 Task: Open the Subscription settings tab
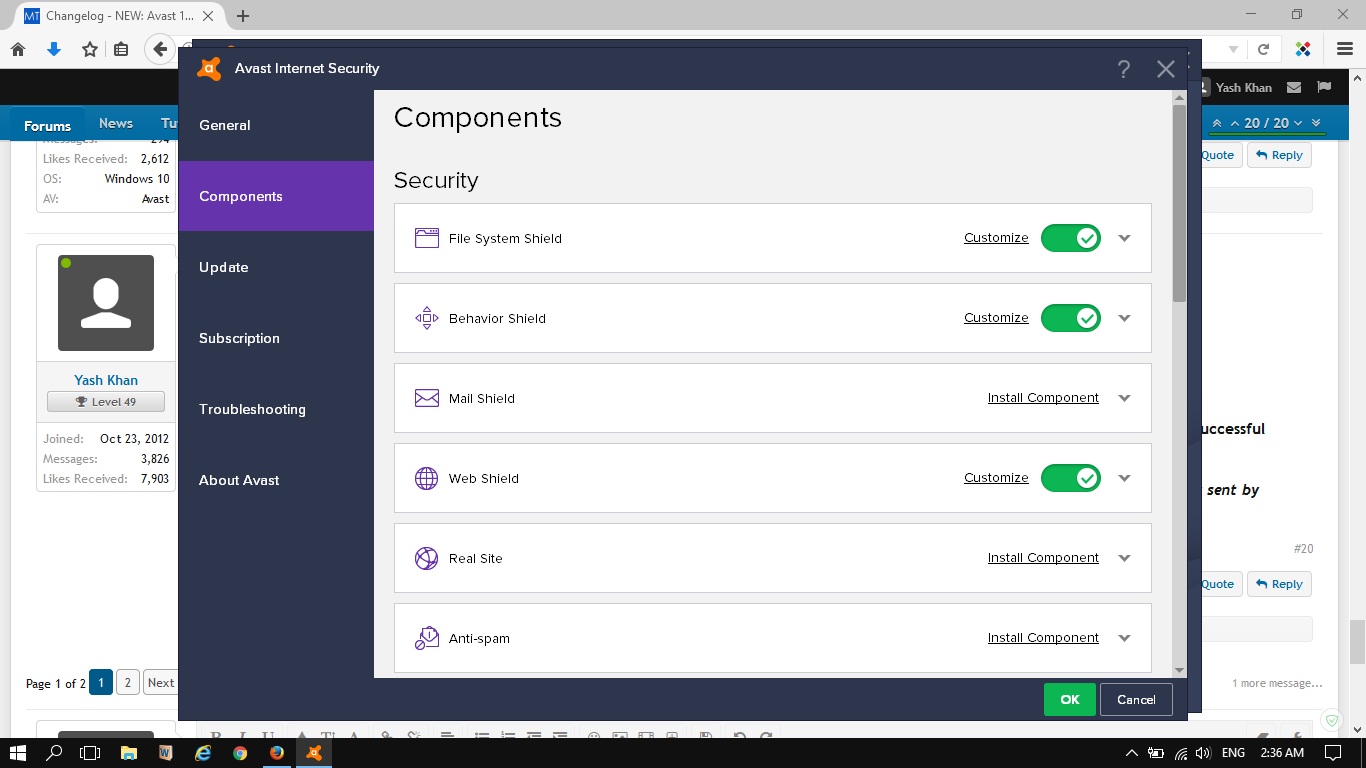tap(276, 338)
